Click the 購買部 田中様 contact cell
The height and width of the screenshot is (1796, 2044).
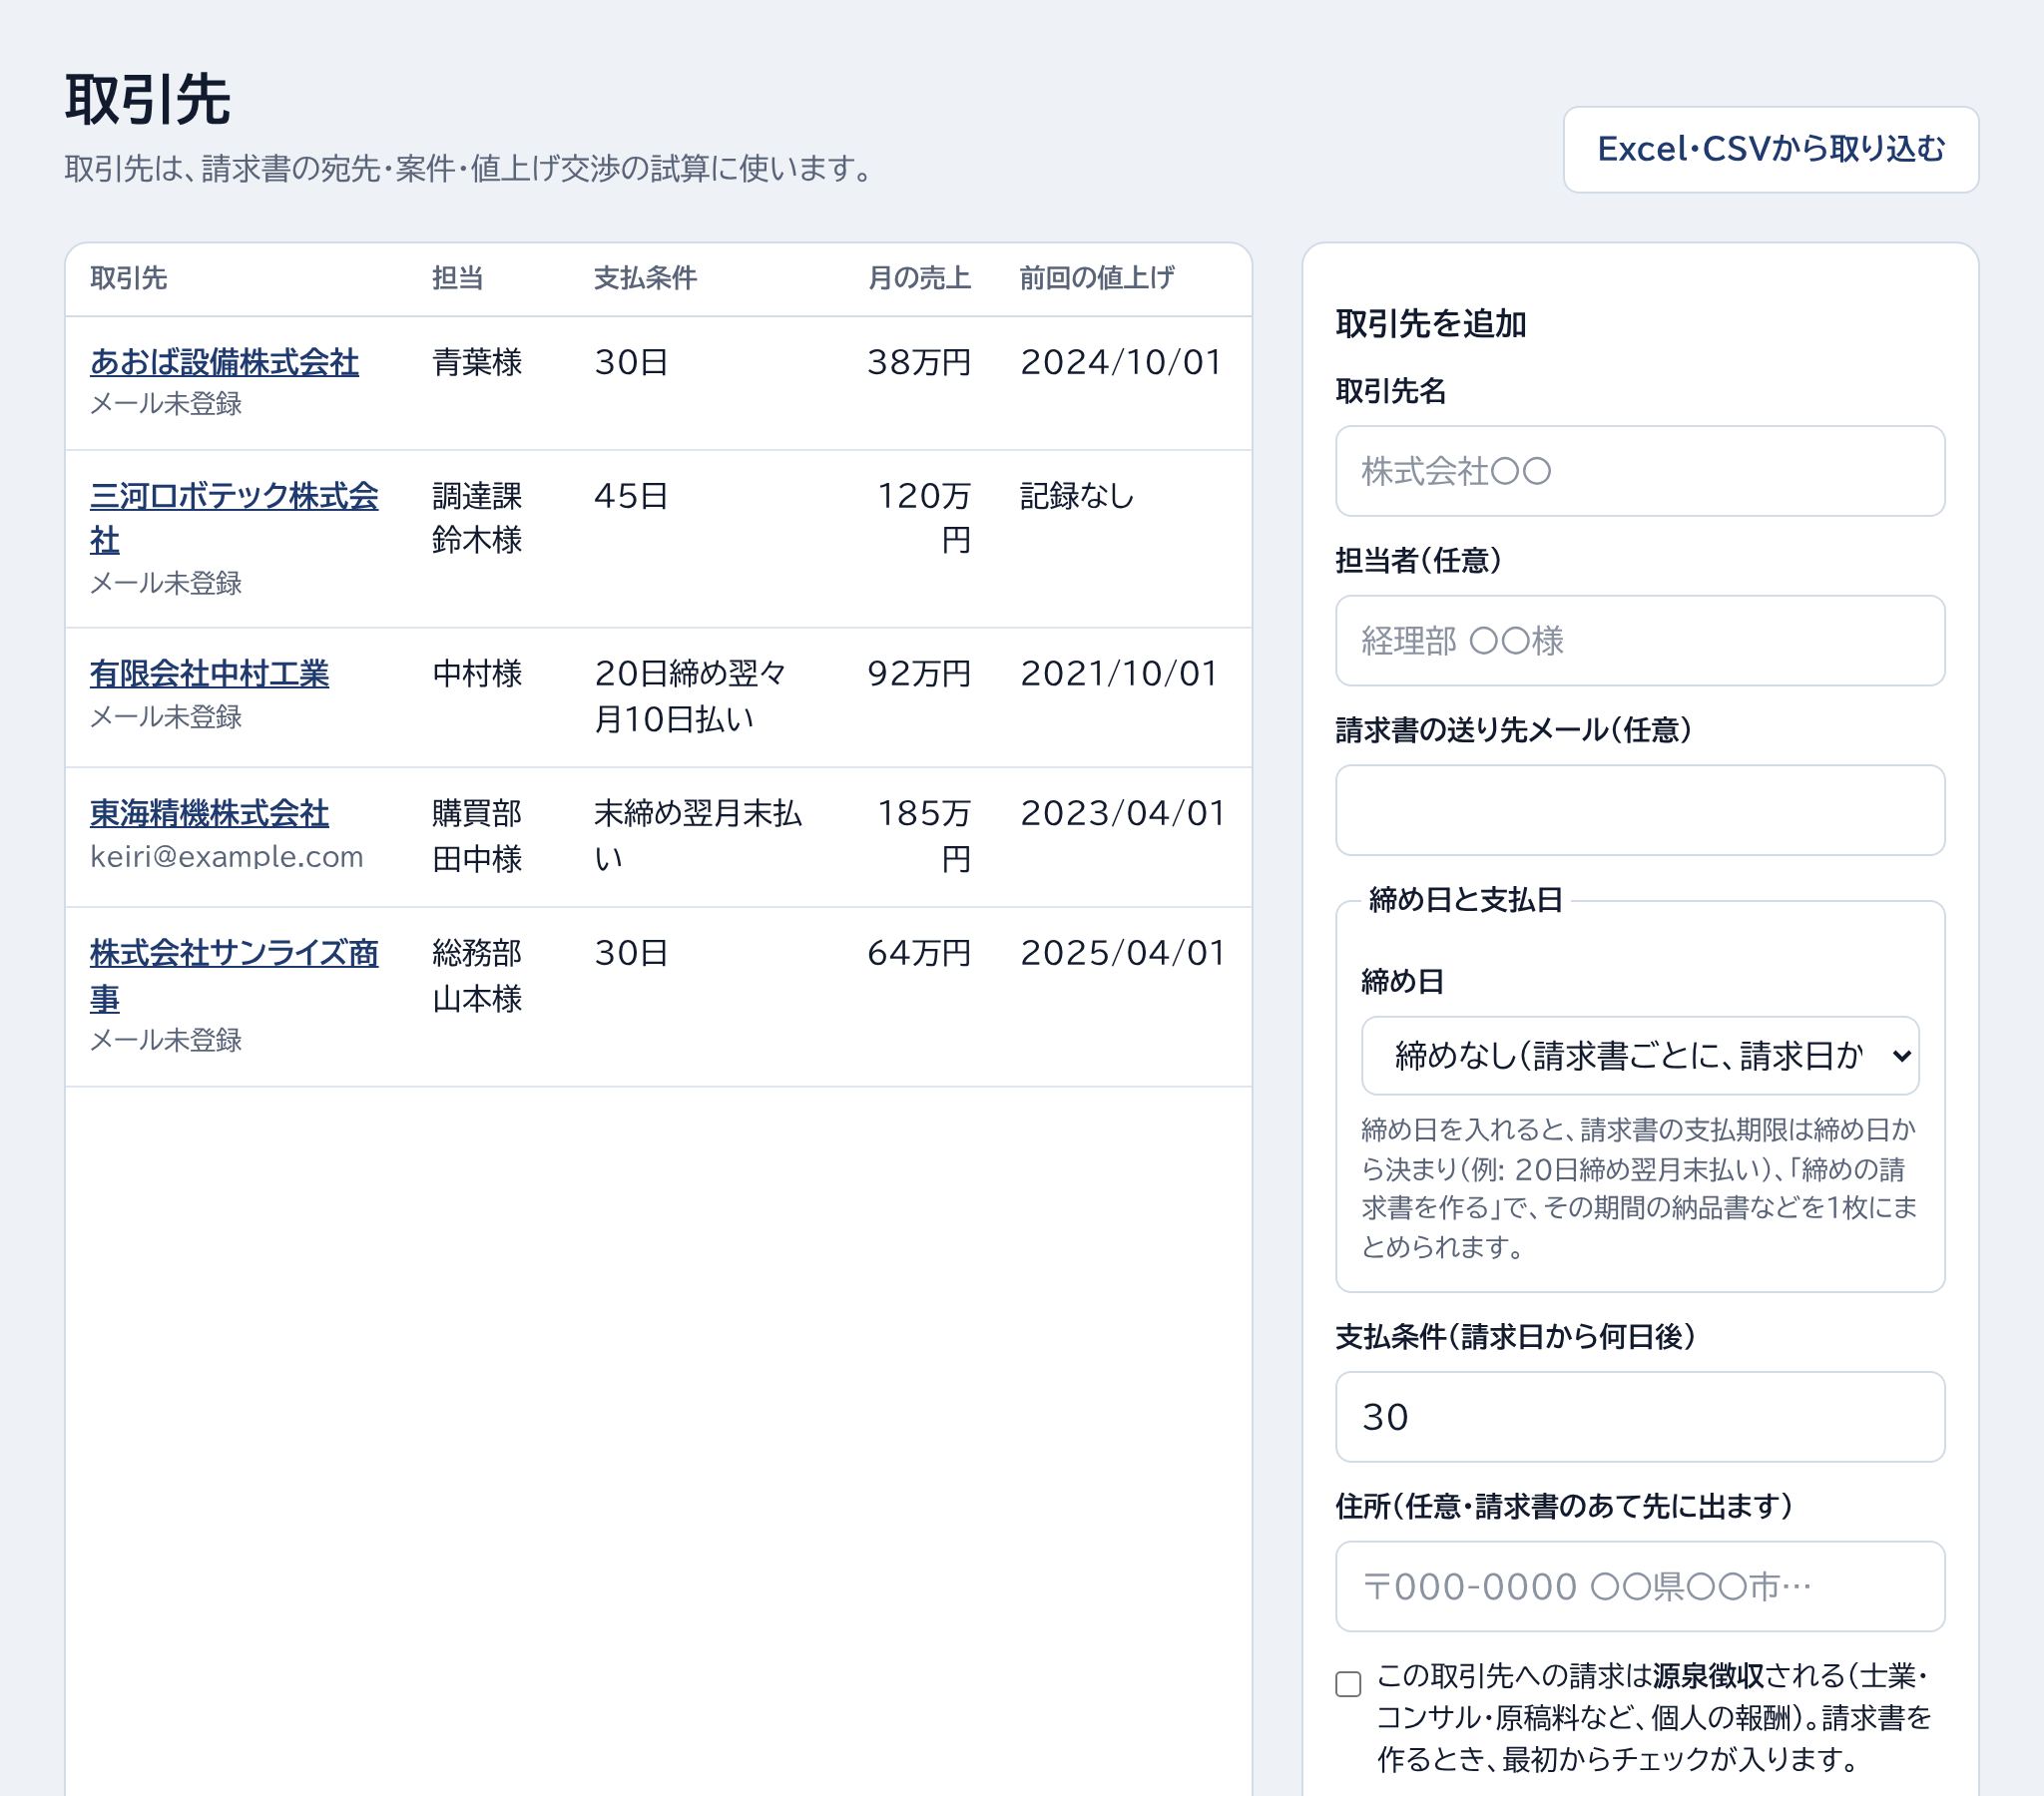click(x=477, y=835)
